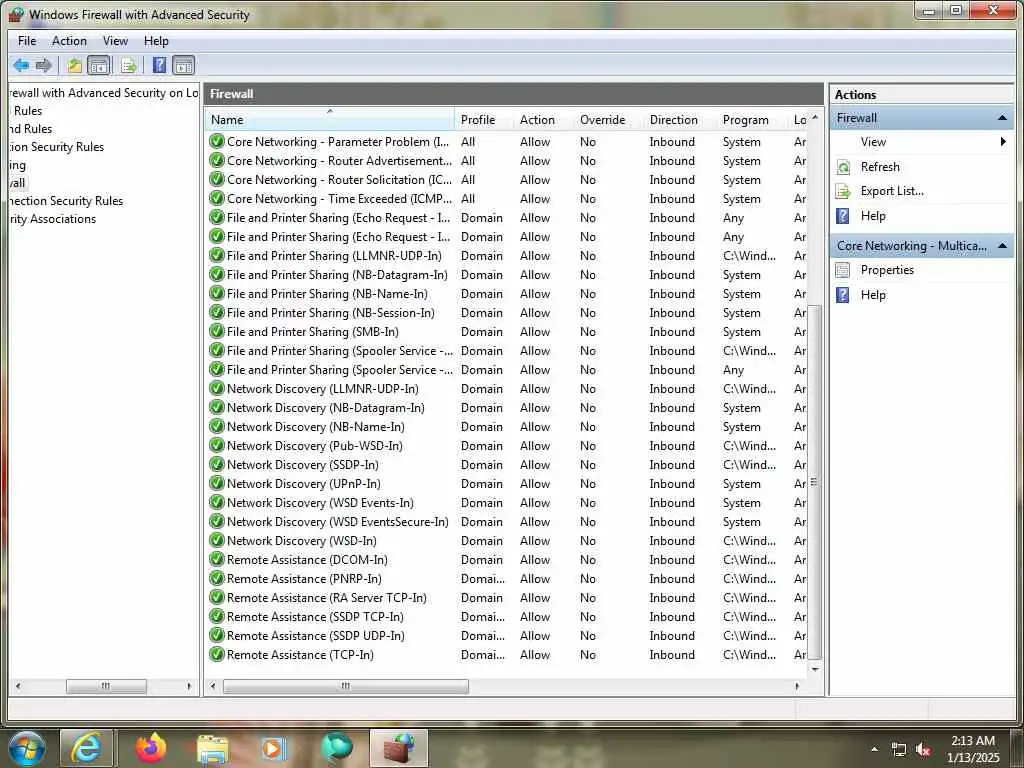Click green check icon of Remote Assistance (TCP-In)
Viewport: 1024px width, 768px height.
(217, 654)
